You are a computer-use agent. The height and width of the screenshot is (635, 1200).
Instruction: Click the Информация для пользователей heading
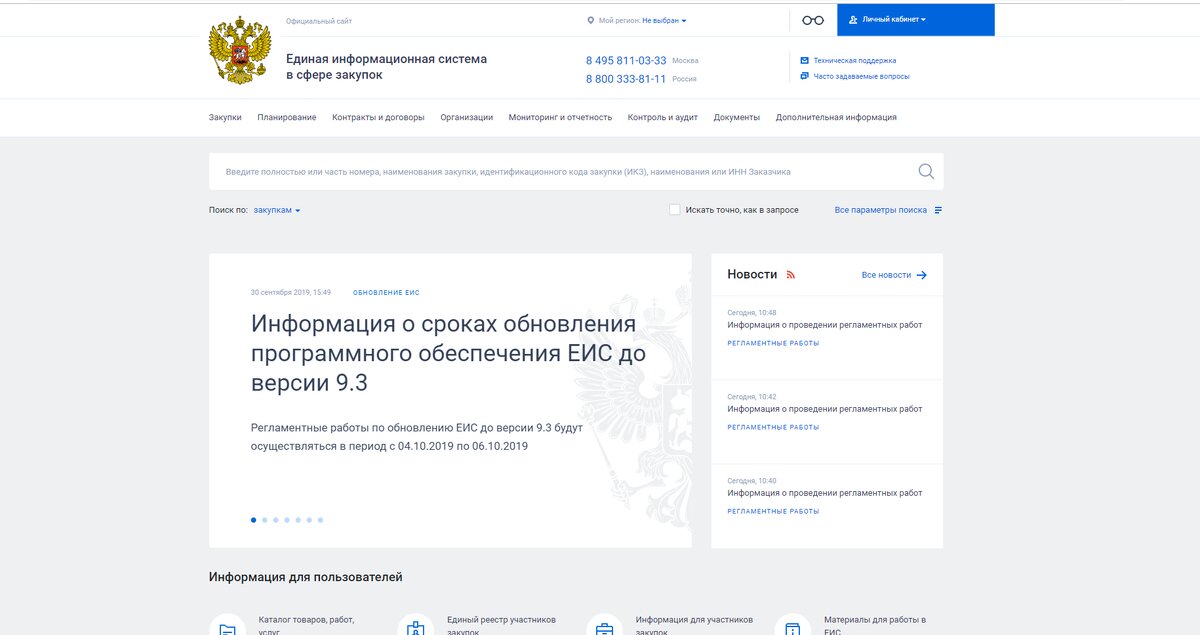(x=306, y=577)
